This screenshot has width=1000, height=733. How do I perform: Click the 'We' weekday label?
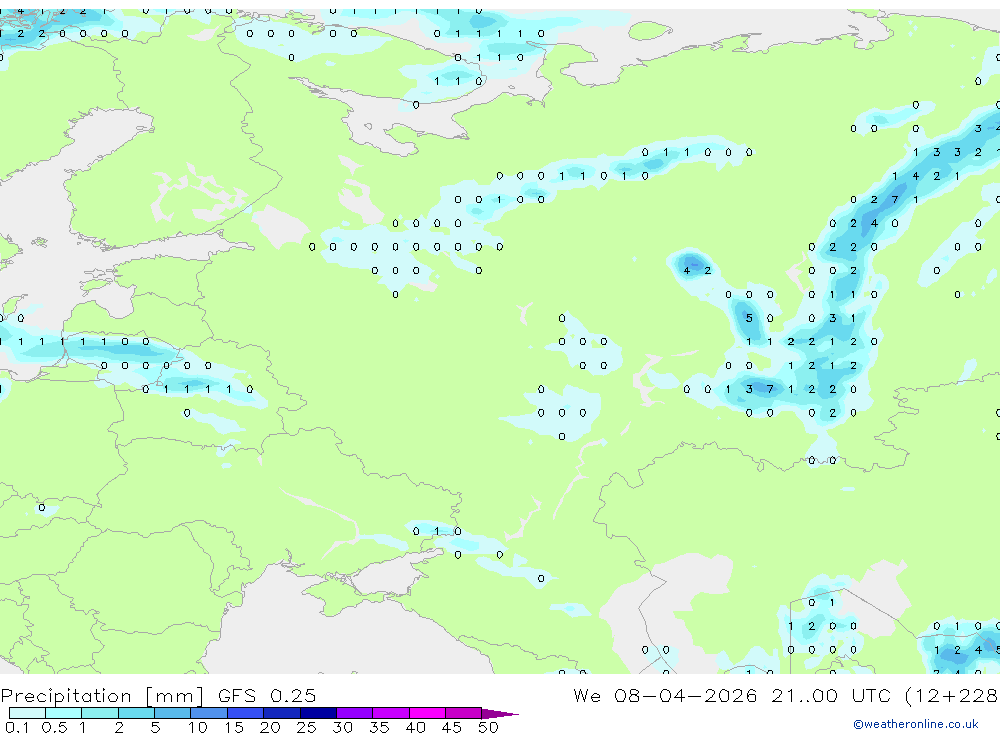click(x=587, y=695)
